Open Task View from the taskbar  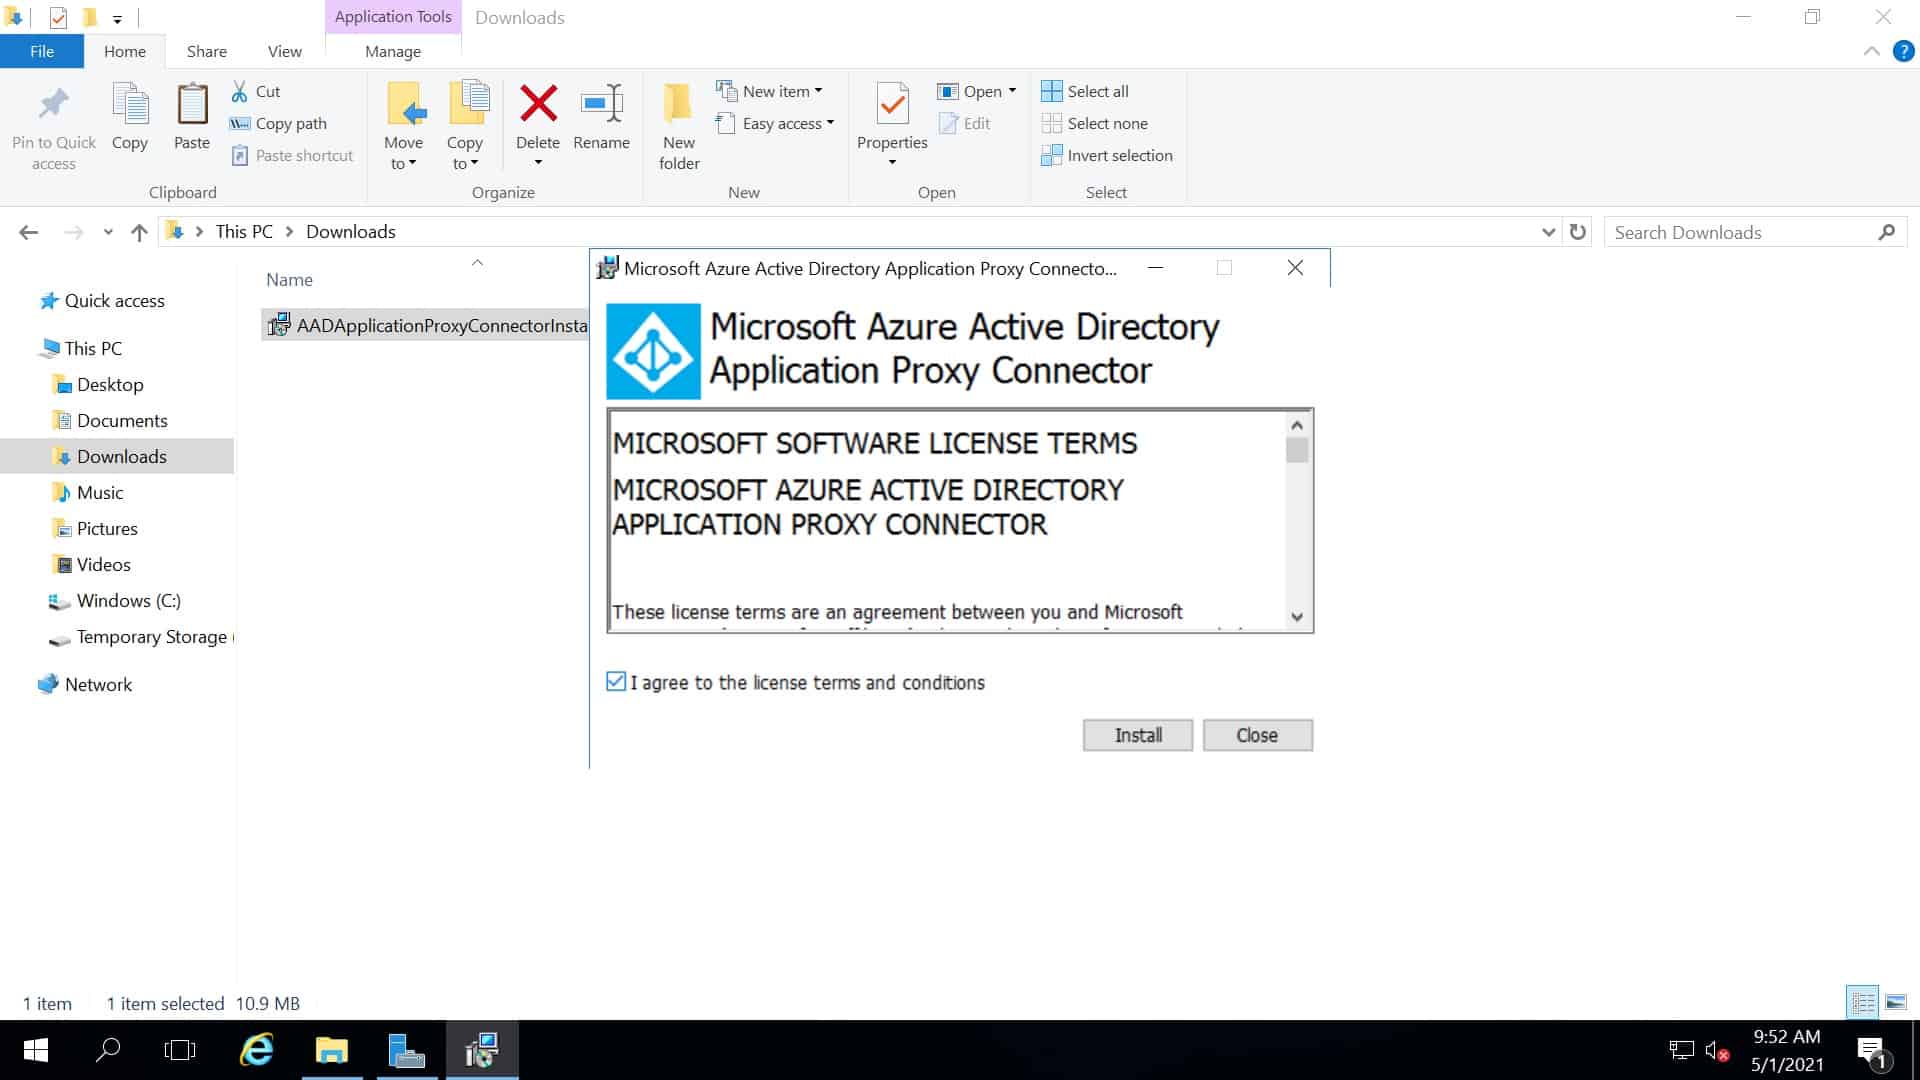pos(180,1050)
